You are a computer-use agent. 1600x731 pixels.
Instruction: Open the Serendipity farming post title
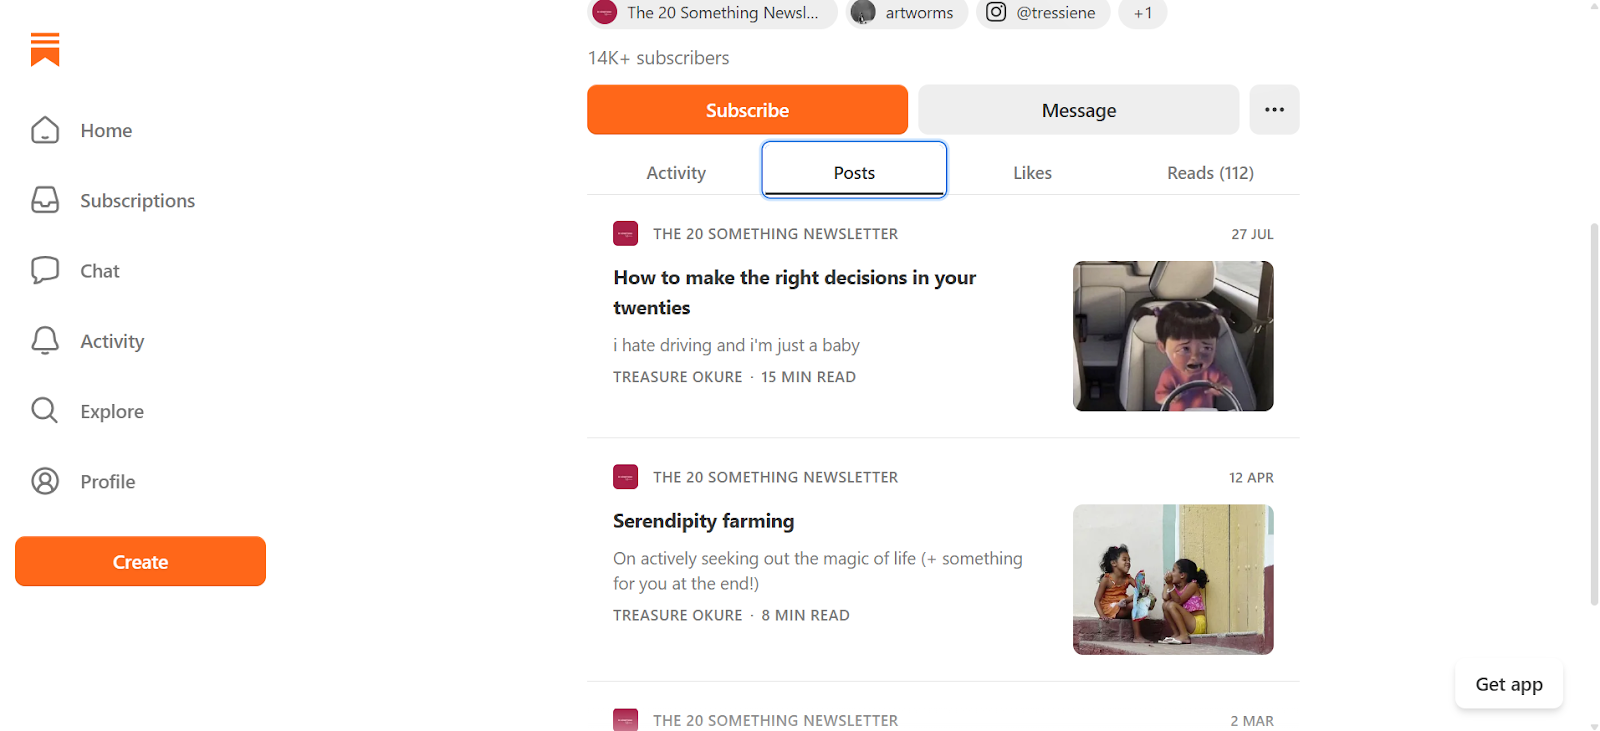[703, 521]
